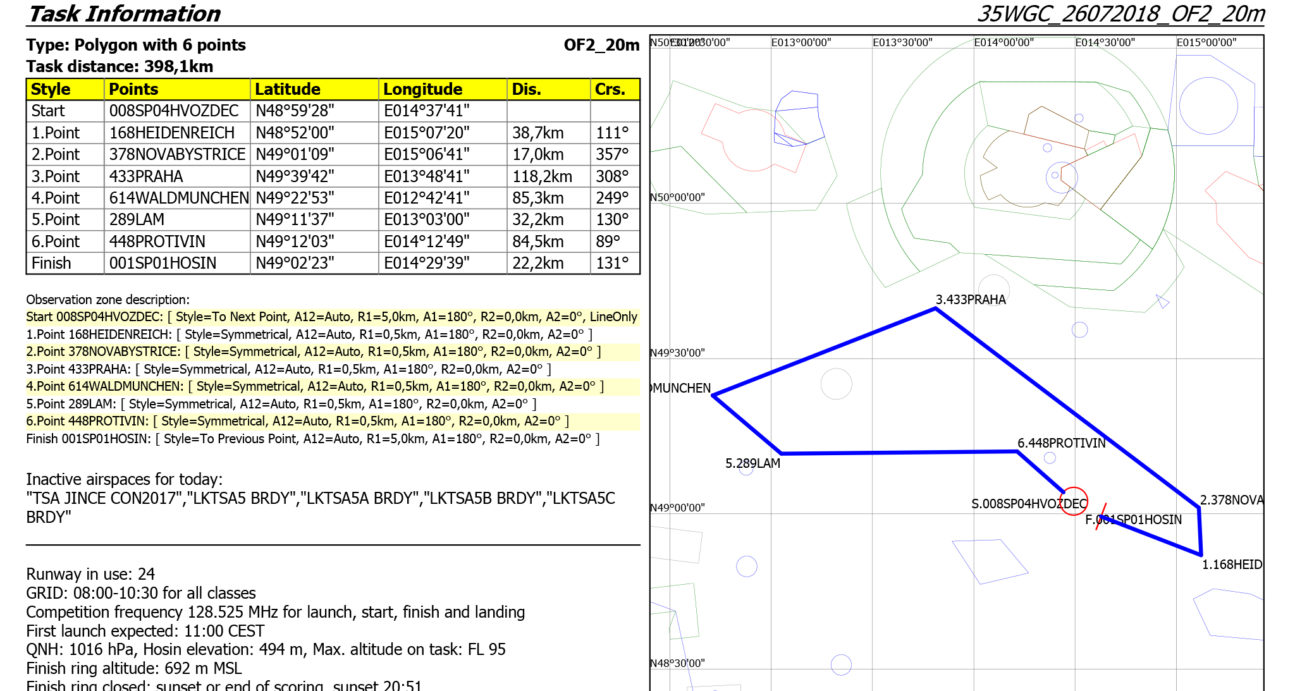Click the Crs. column header
Image resolution: width=1295 pixels, height=691 pixels.
[x=615, y=89]
